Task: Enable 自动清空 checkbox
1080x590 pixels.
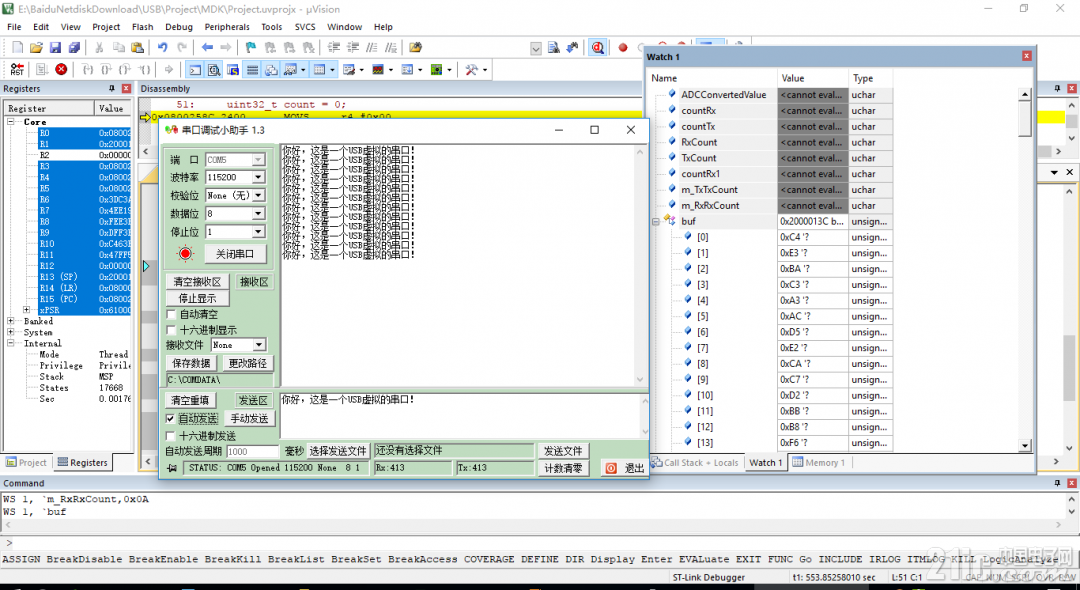Action: tap(172, 314)
